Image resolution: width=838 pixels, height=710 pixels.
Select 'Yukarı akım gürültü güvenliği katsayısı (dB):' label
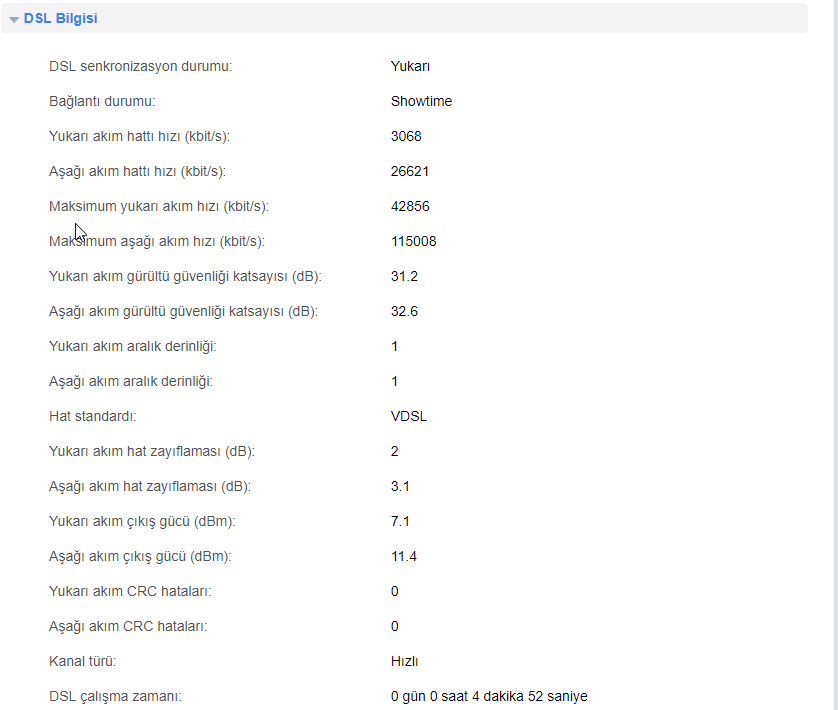tap(185, 276)
